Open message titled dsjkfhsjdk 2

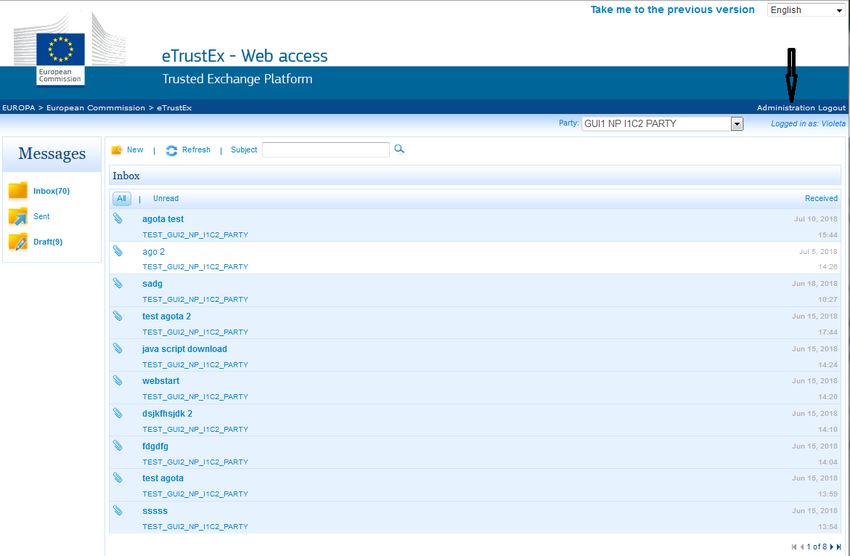pos(167,413)
